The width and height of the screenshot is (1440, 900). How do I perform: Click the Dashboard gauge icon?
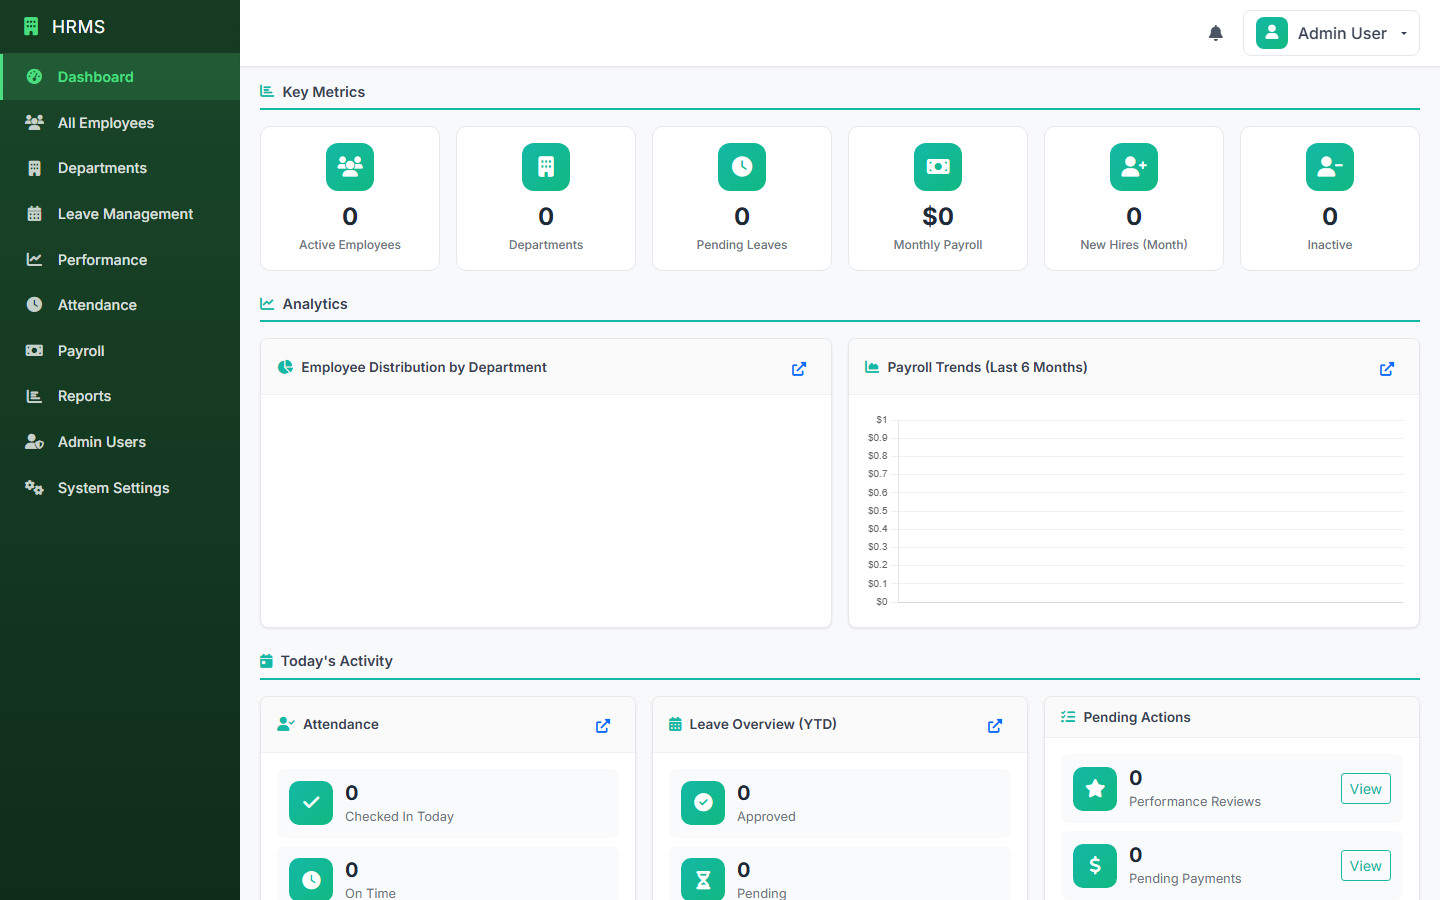pos(34,77)
